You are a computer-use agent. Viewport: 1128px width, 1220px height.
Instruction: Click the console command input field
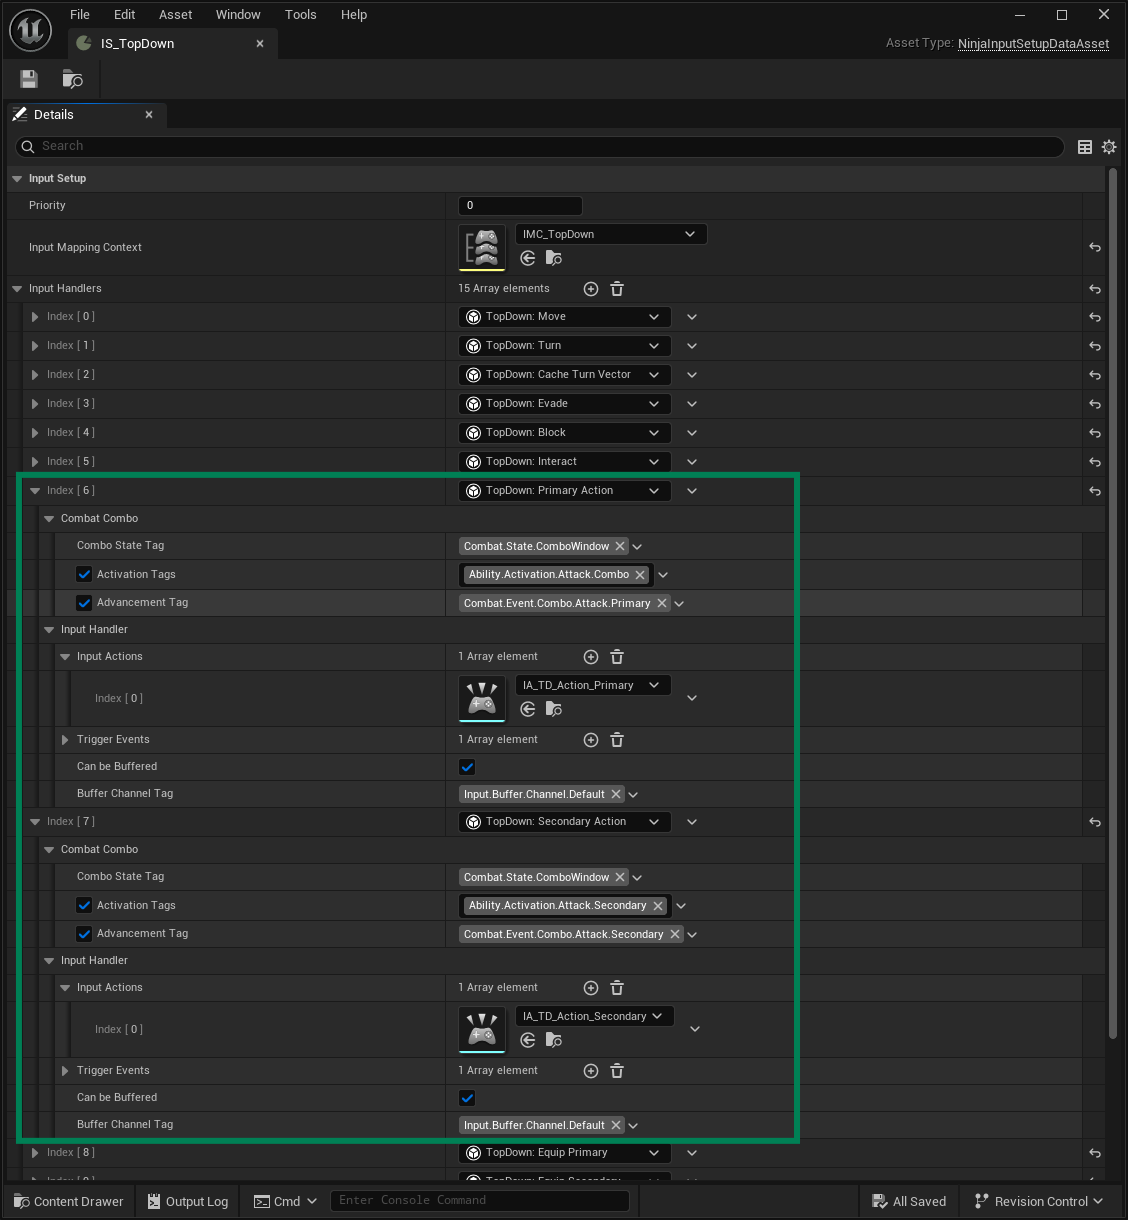tap(480, 1201)
